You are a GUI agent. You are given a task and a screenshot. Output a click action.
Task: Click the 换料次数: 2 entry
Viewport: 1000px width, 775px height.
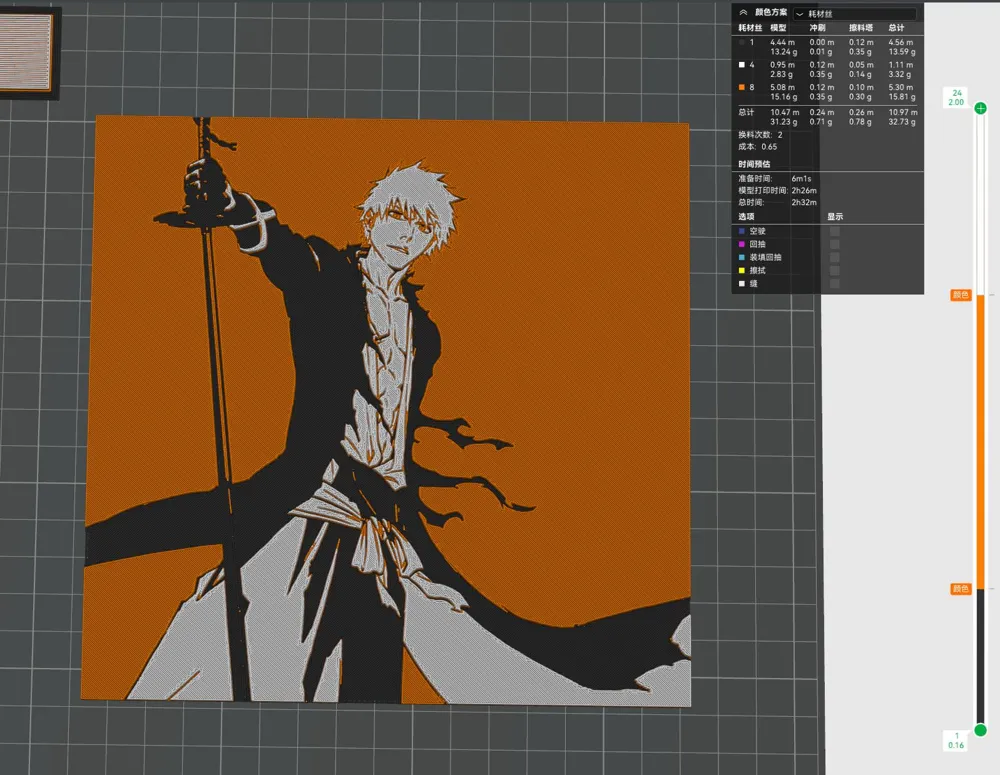pos(760,135)
